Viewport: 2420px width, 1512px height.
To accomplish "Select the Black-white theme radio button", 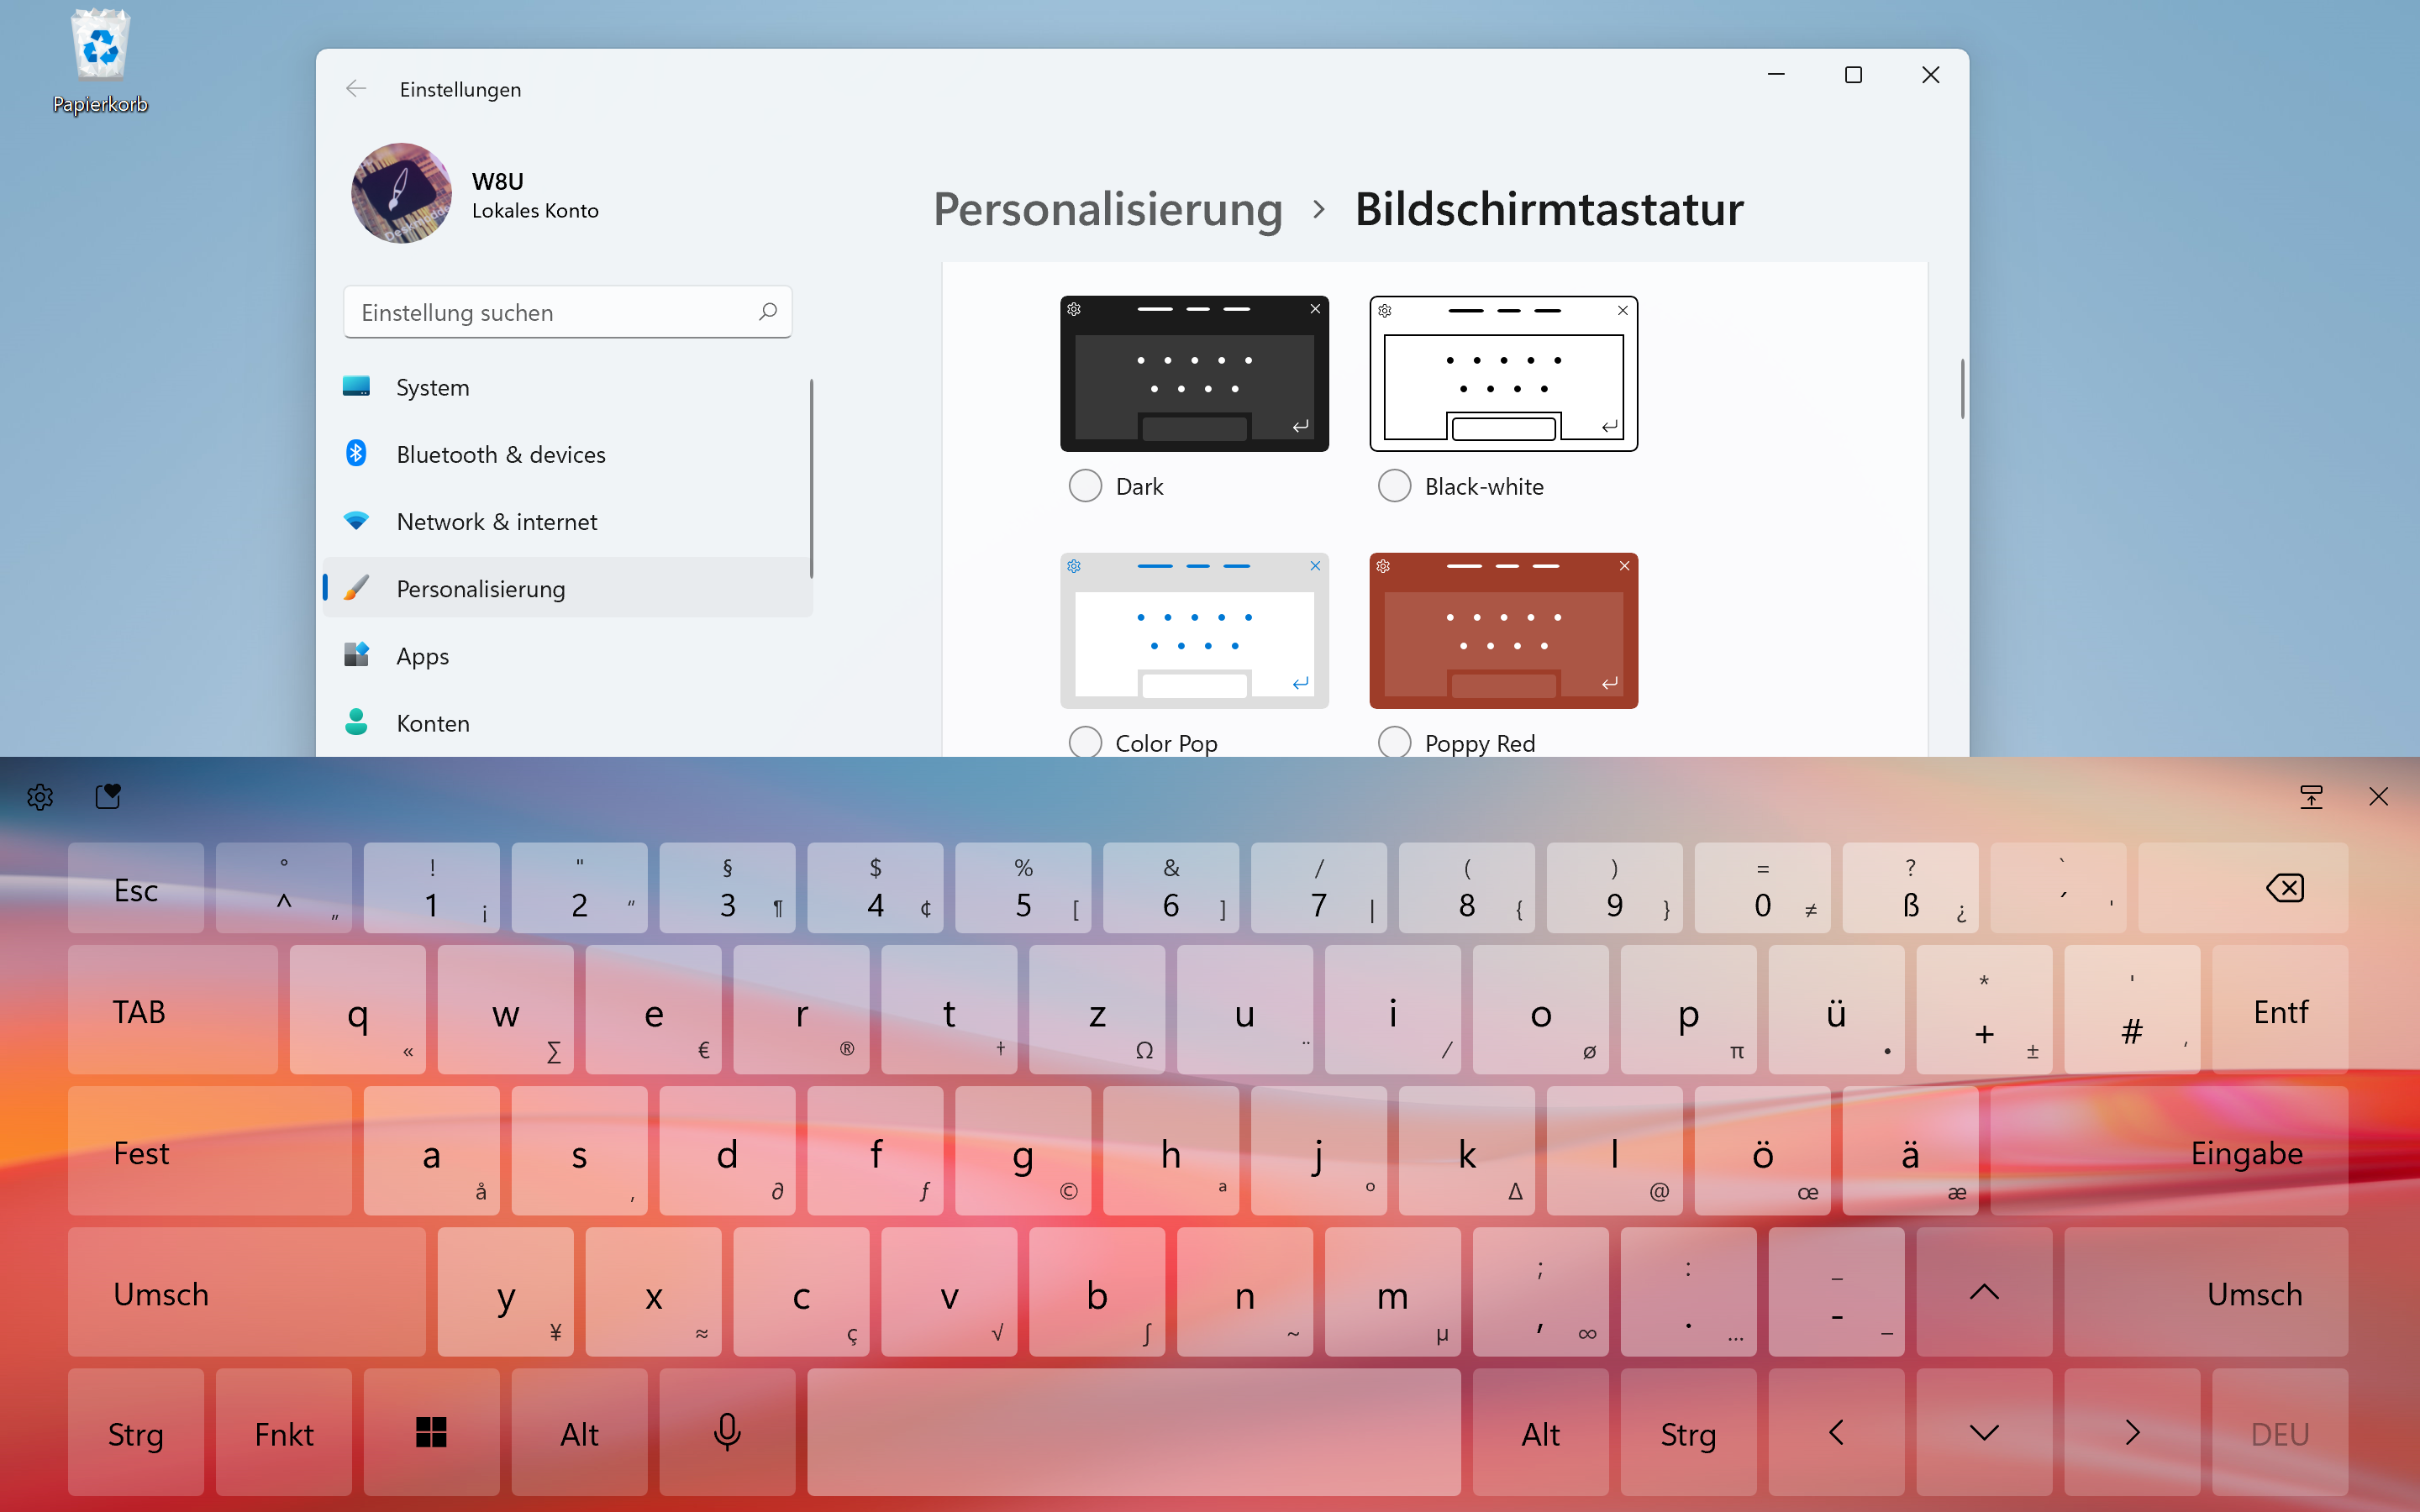I will click(x=1394, y=487).
